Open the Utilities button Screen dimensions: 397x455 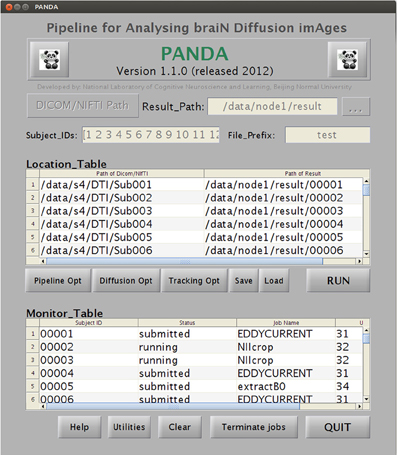coord(129,427)
